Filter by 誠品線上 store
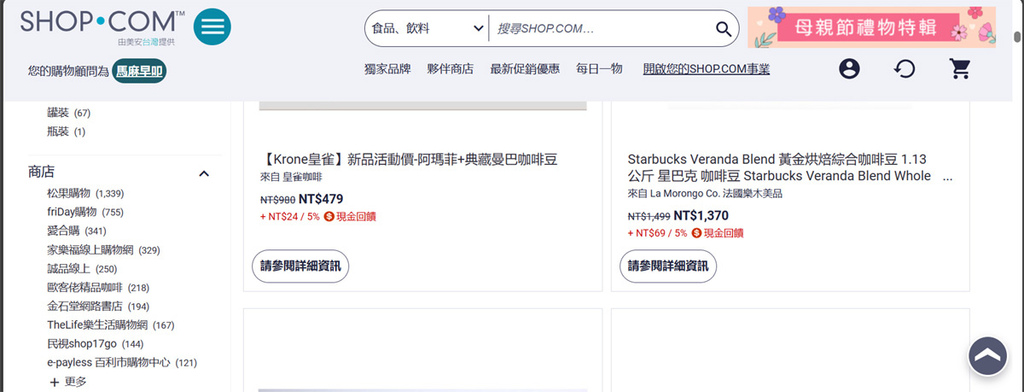The image size is (1024, 392). pos(82,269)
